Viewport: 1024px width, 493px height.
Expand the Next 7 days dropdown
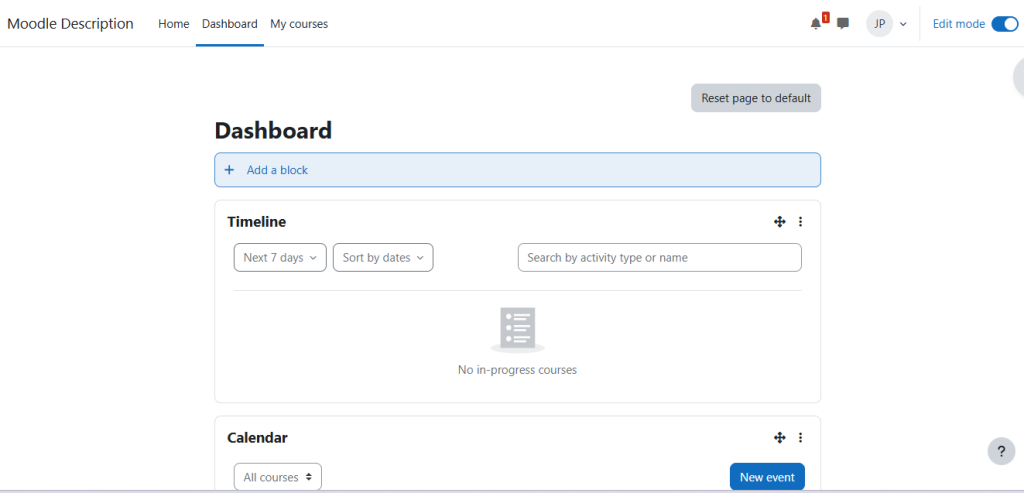point(280,258)
